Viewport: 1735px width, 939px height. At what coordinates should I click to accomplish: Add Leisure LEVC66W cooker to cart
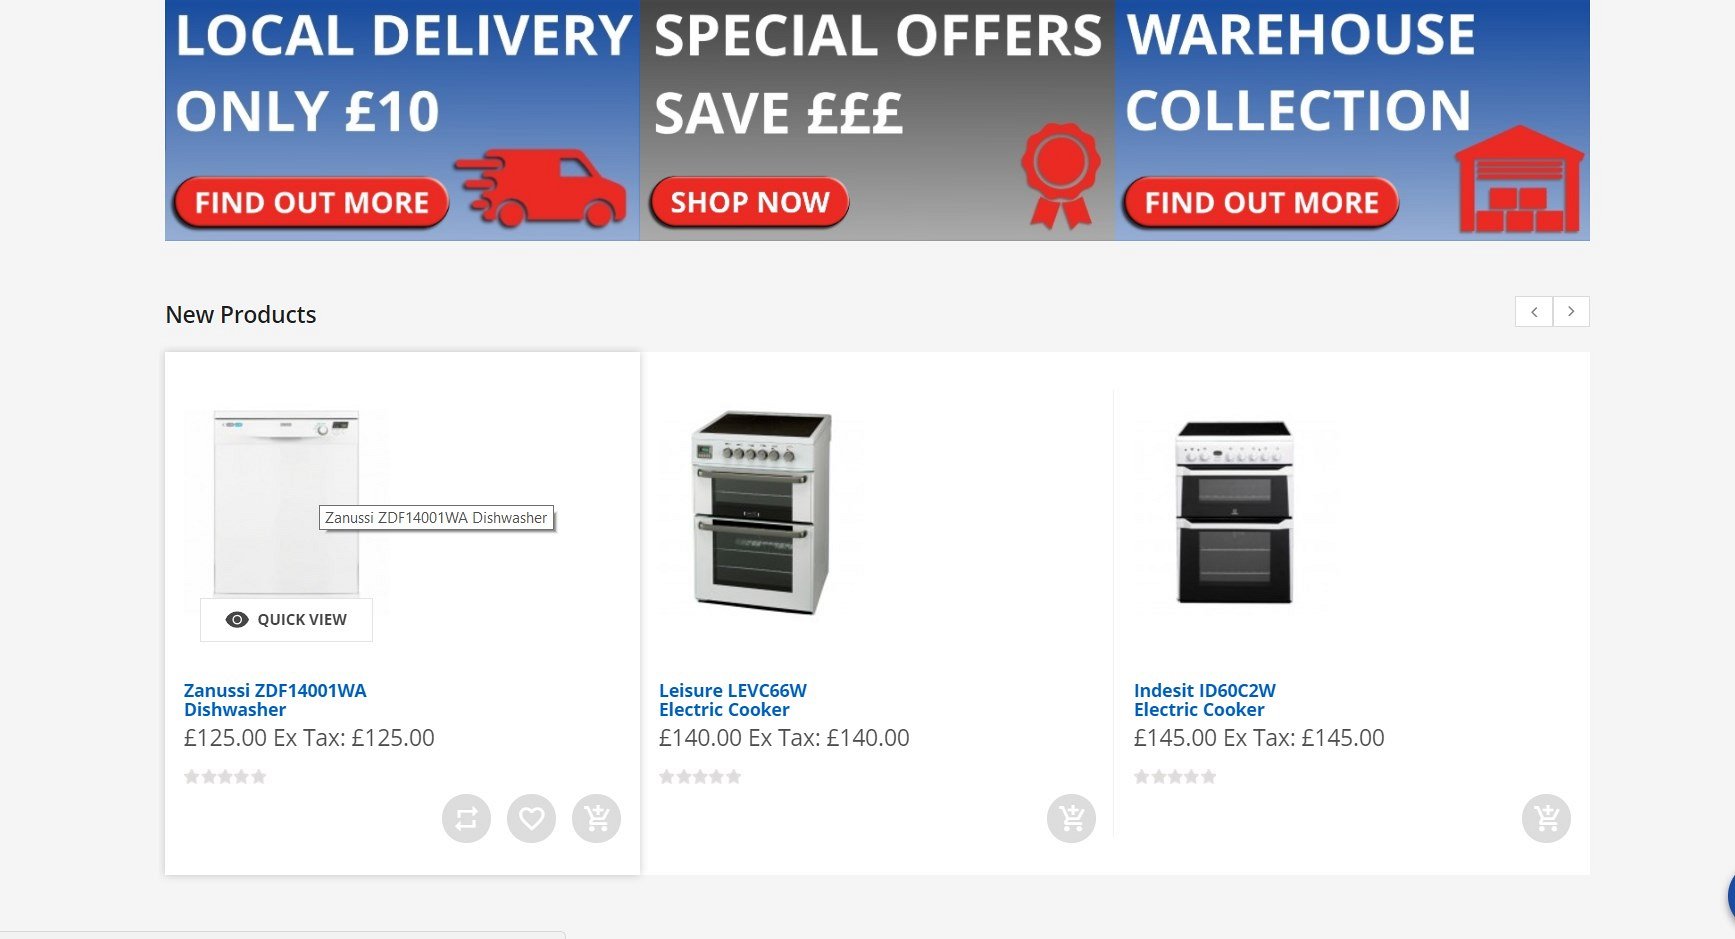point(1072,819)
